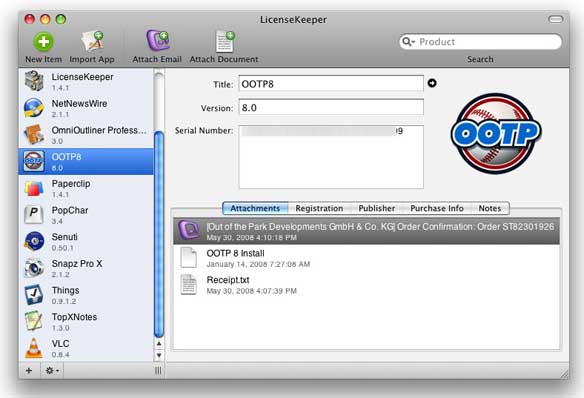
Task: Open the gear action menu
Action: point(52,370)
